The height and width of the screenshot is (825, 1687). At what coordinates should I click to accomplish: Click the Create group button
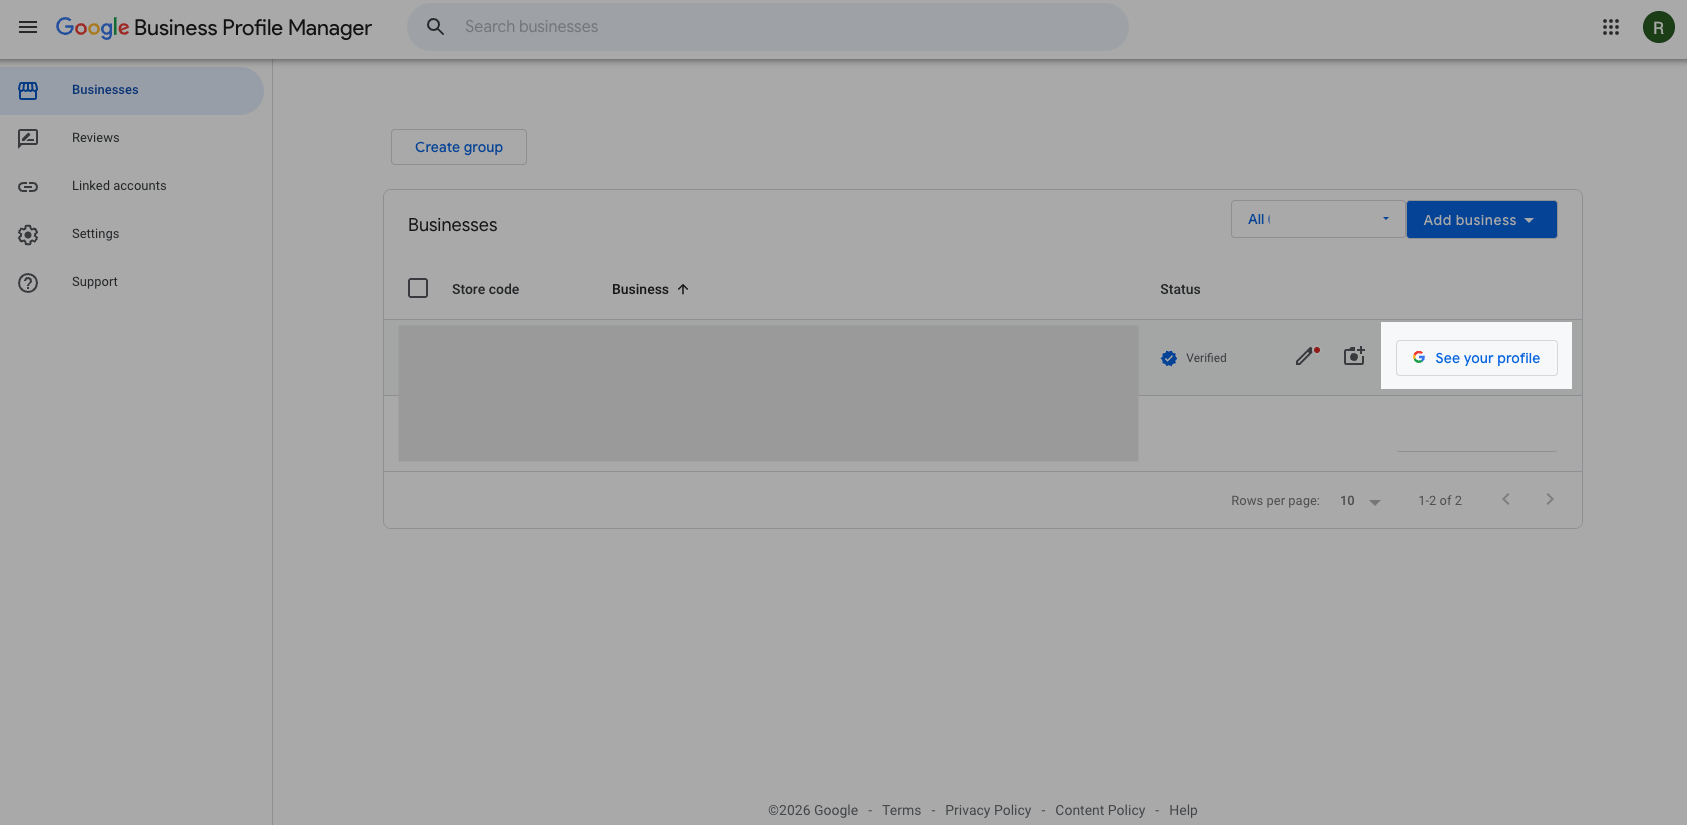tap(459, 147)
